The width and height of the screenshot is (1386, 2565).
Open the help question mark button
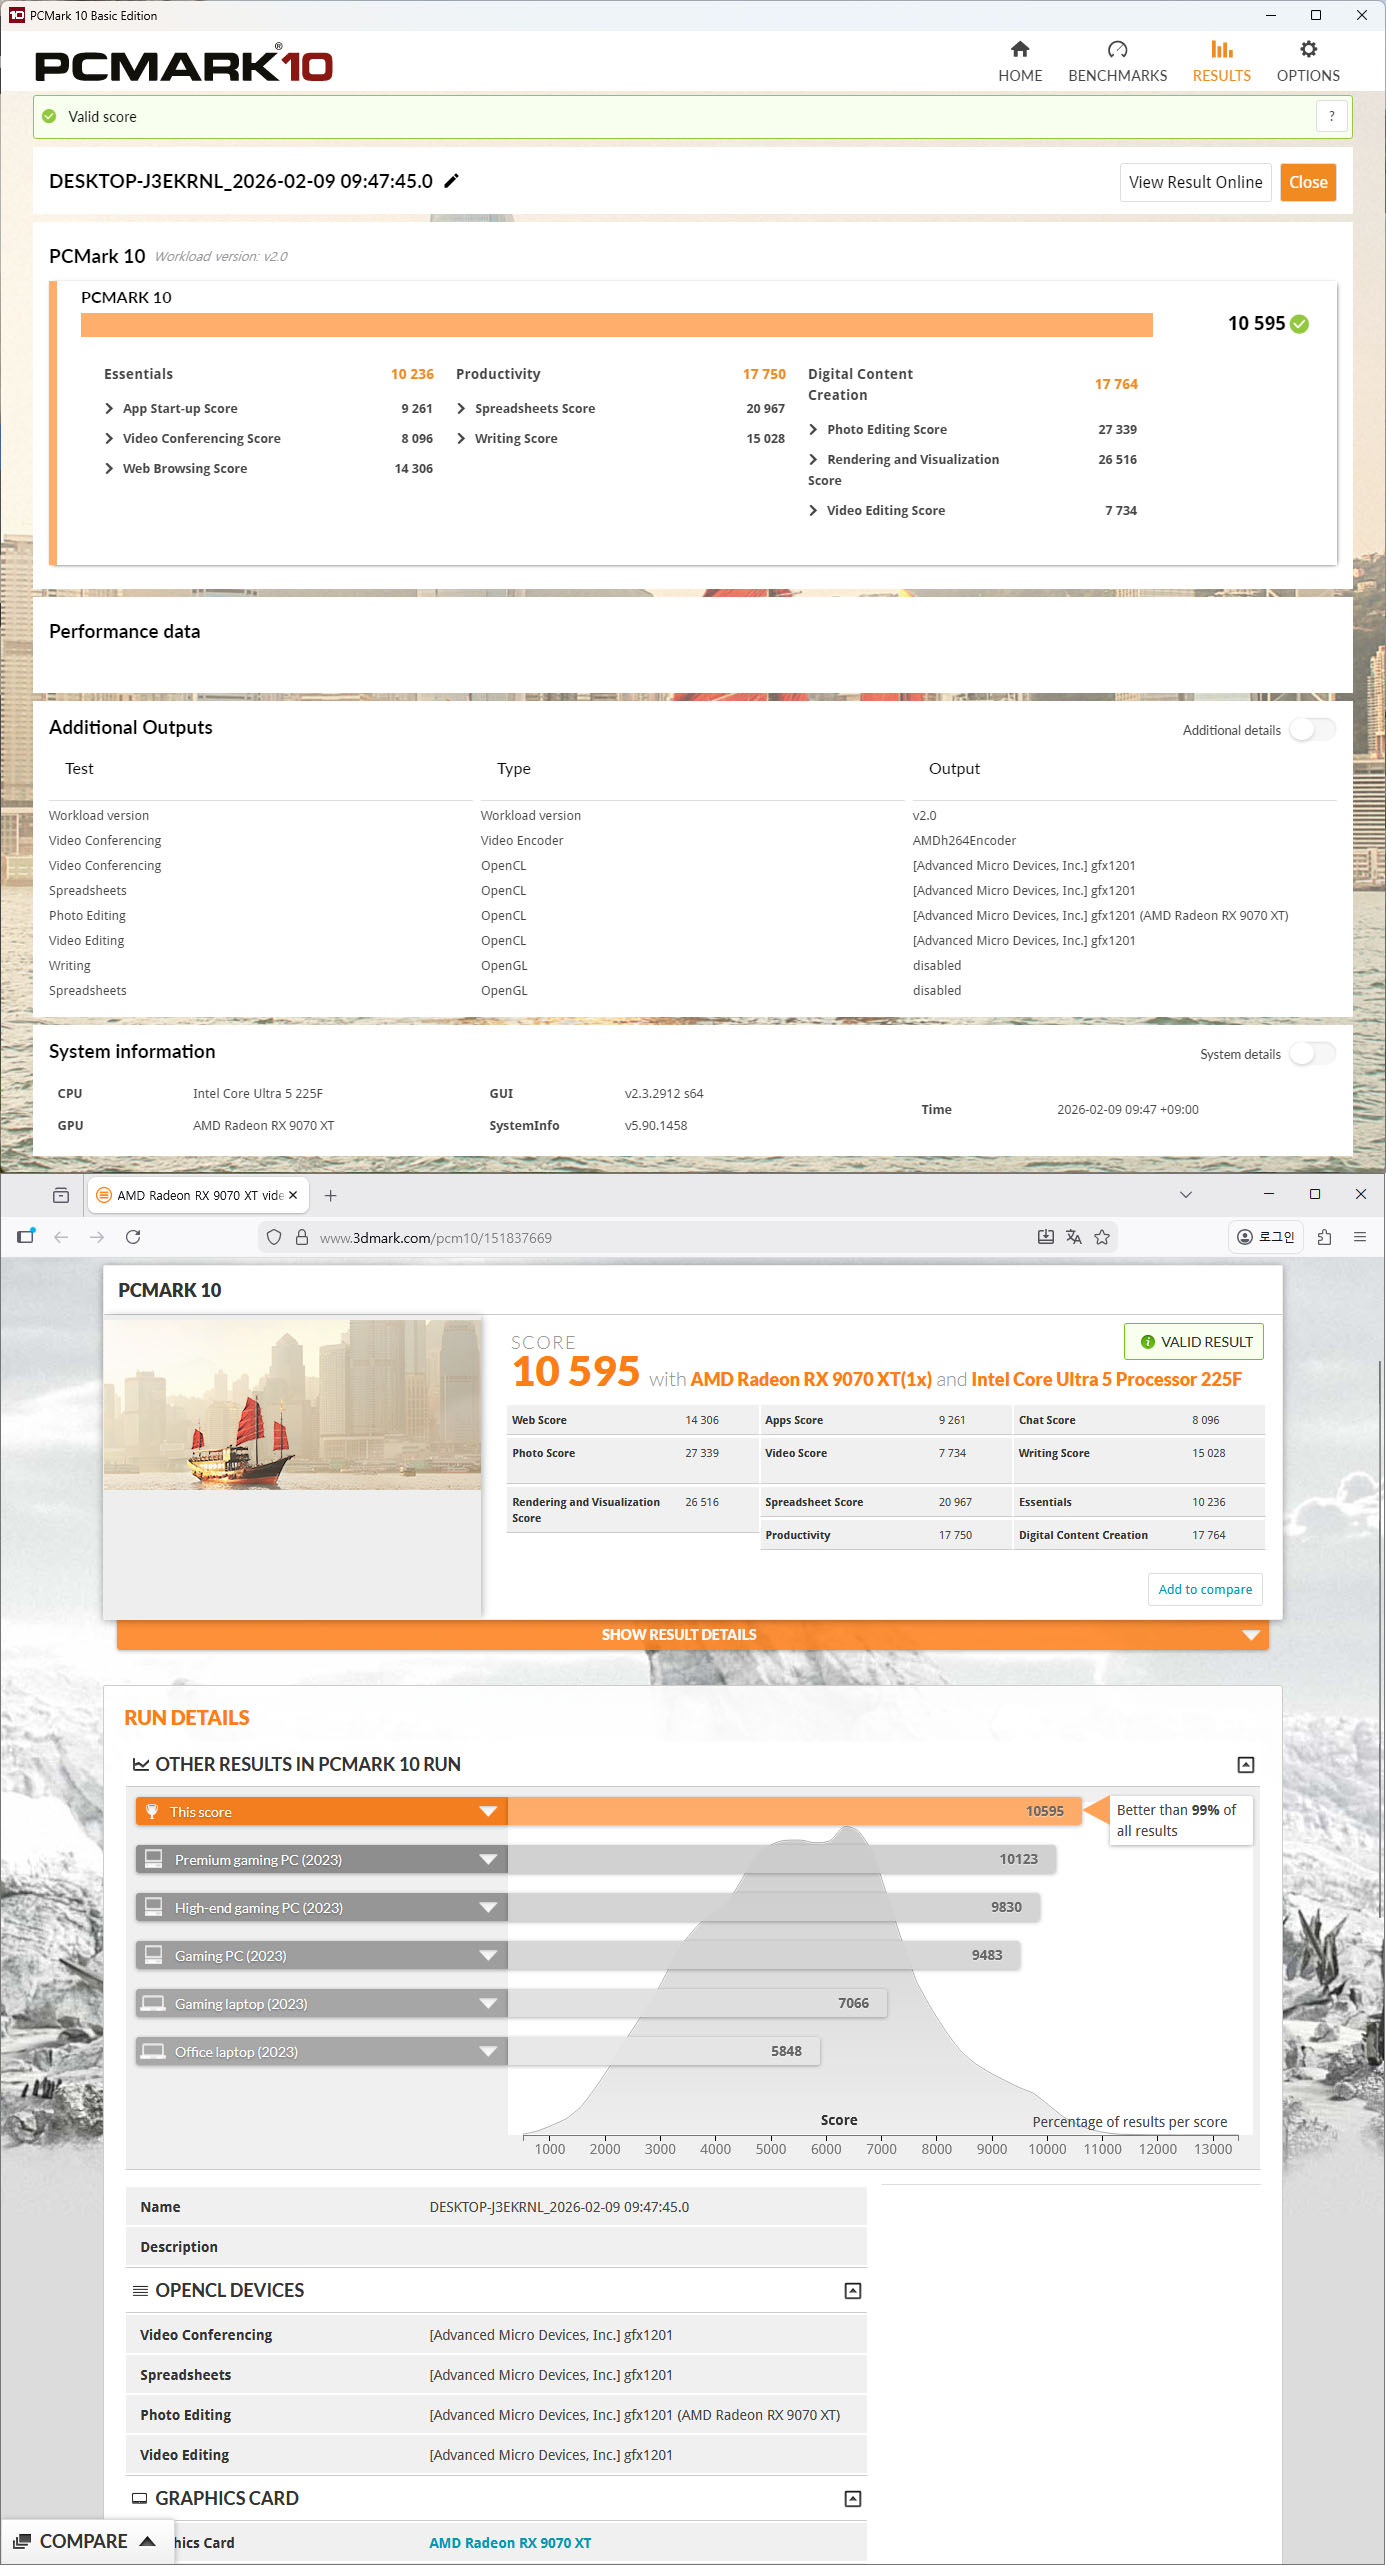[1331, 117]
